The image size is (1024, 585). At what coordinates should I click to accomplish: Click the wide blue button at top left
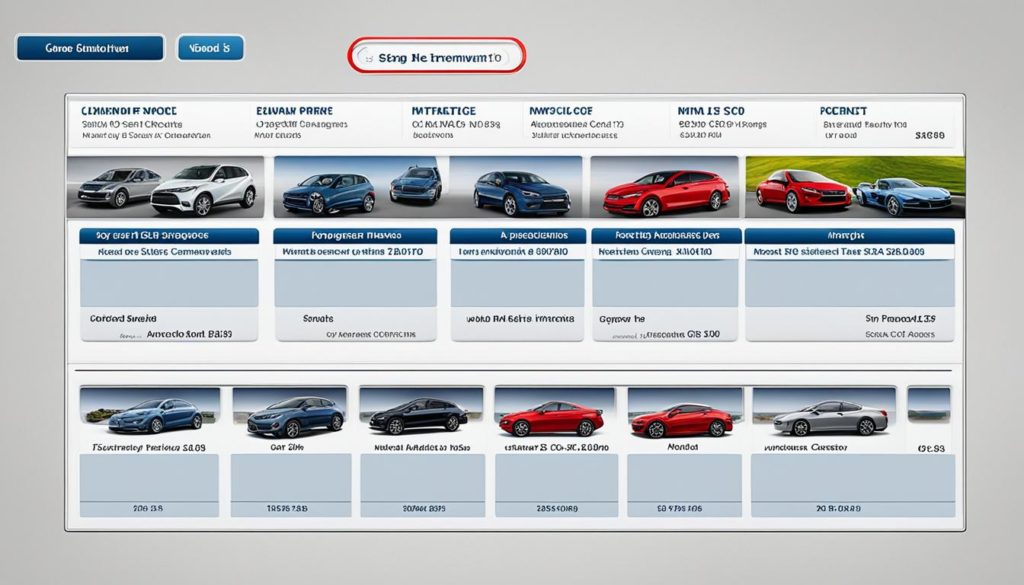(x=90, y=47)
